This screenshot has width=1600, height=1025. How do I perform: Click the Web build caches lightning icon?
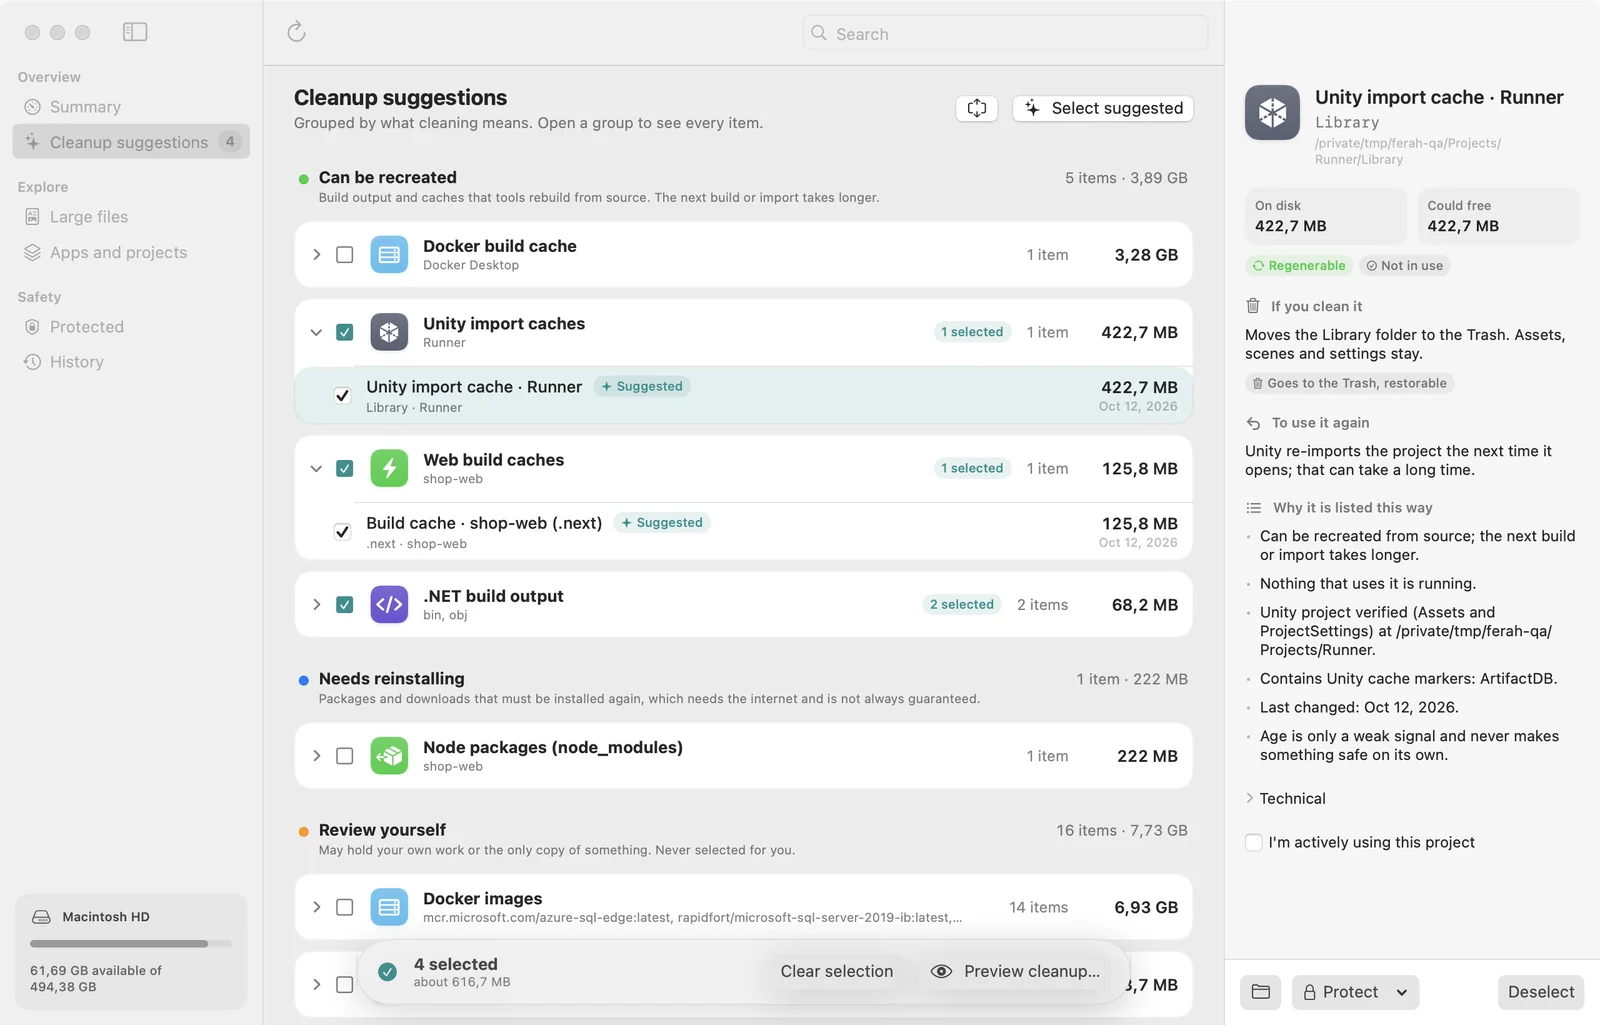pos(389,468)
